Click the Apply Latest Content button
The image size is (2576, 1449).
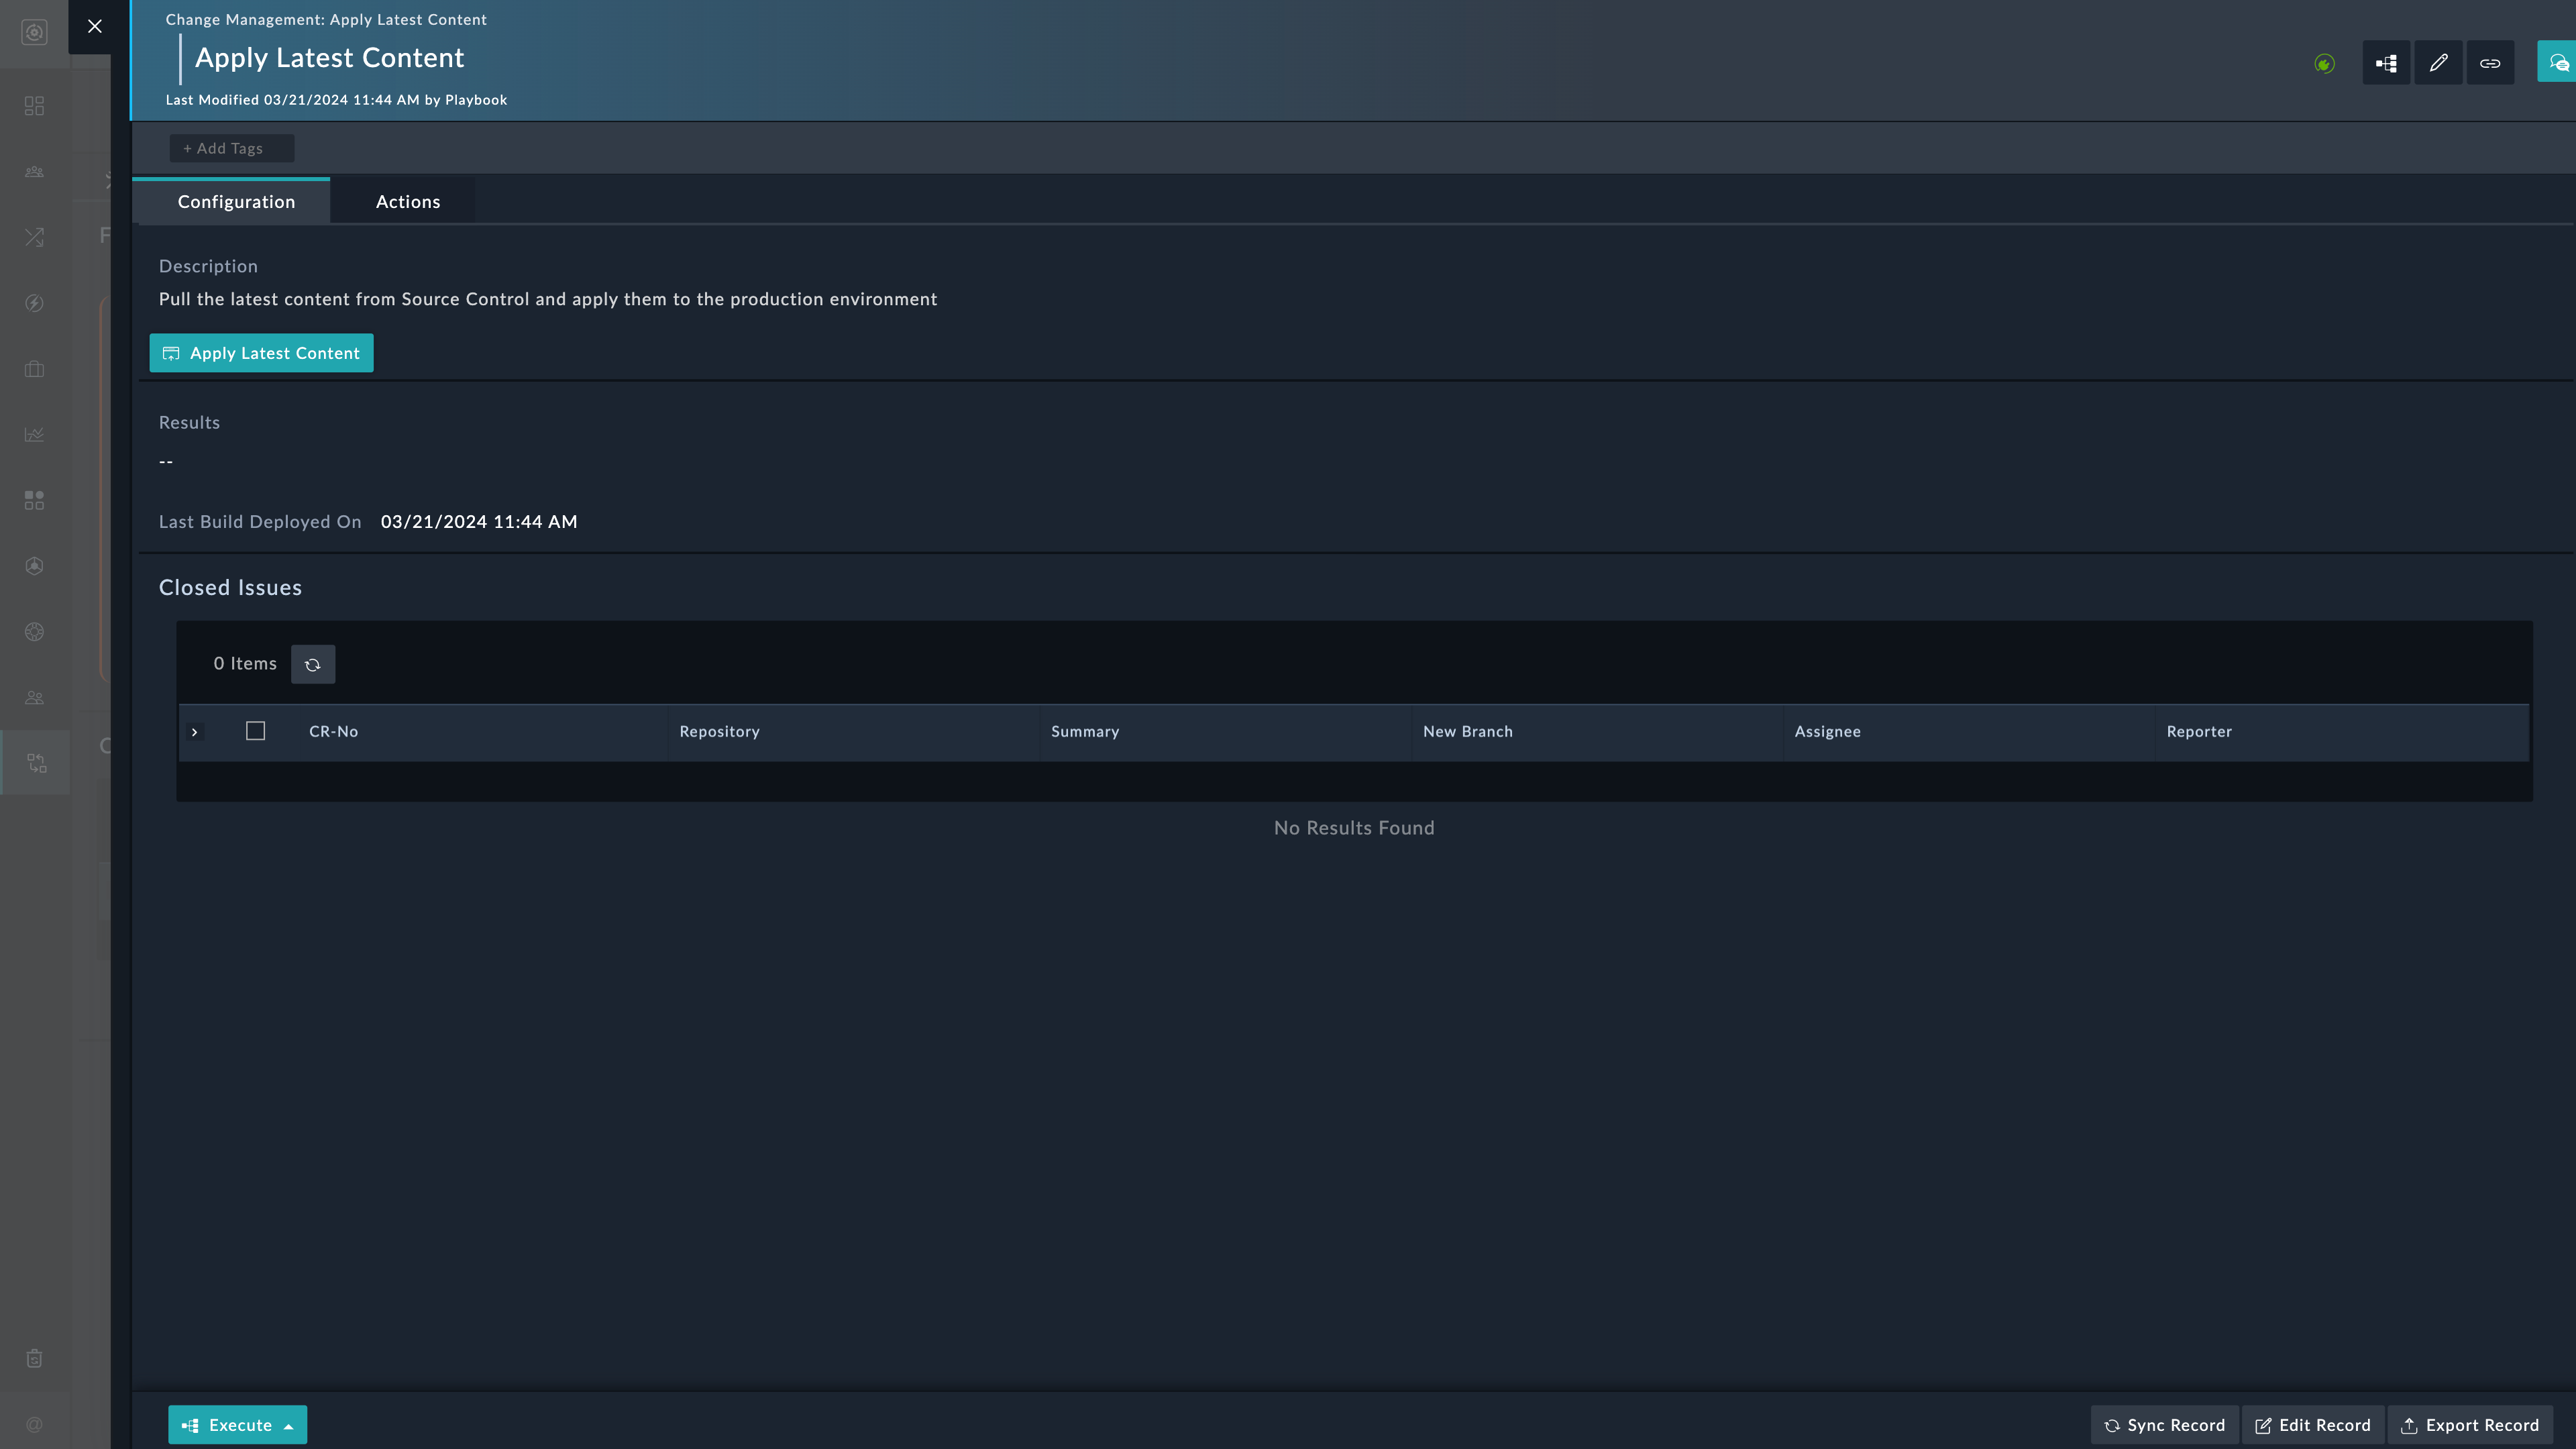click(x=261, y=353)
